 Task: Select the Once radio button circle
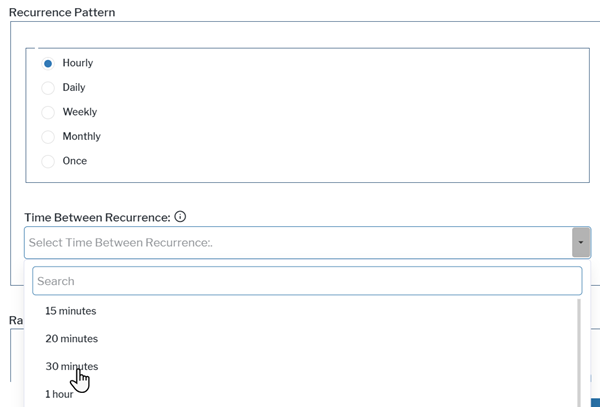click(x=47, y=161)
